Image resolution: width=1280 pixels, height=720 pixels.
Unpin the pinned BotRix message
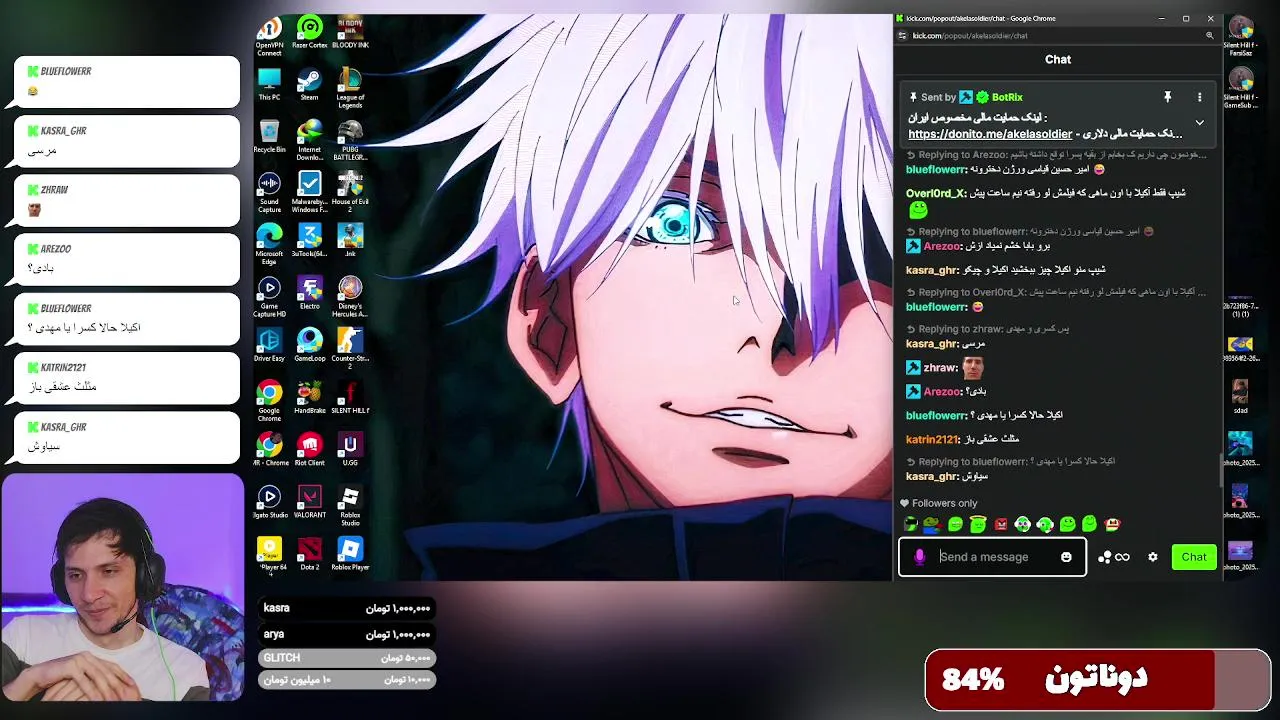click(x=1167, y=97)
